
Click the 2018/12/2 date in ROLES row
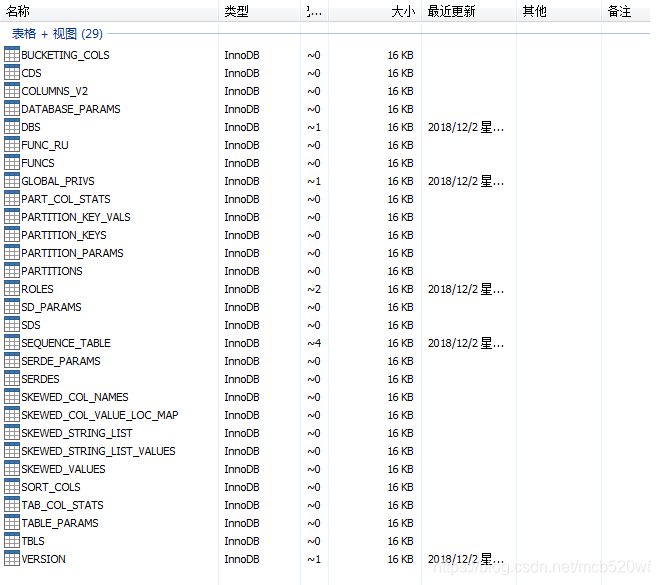click(x=466, y=289)
